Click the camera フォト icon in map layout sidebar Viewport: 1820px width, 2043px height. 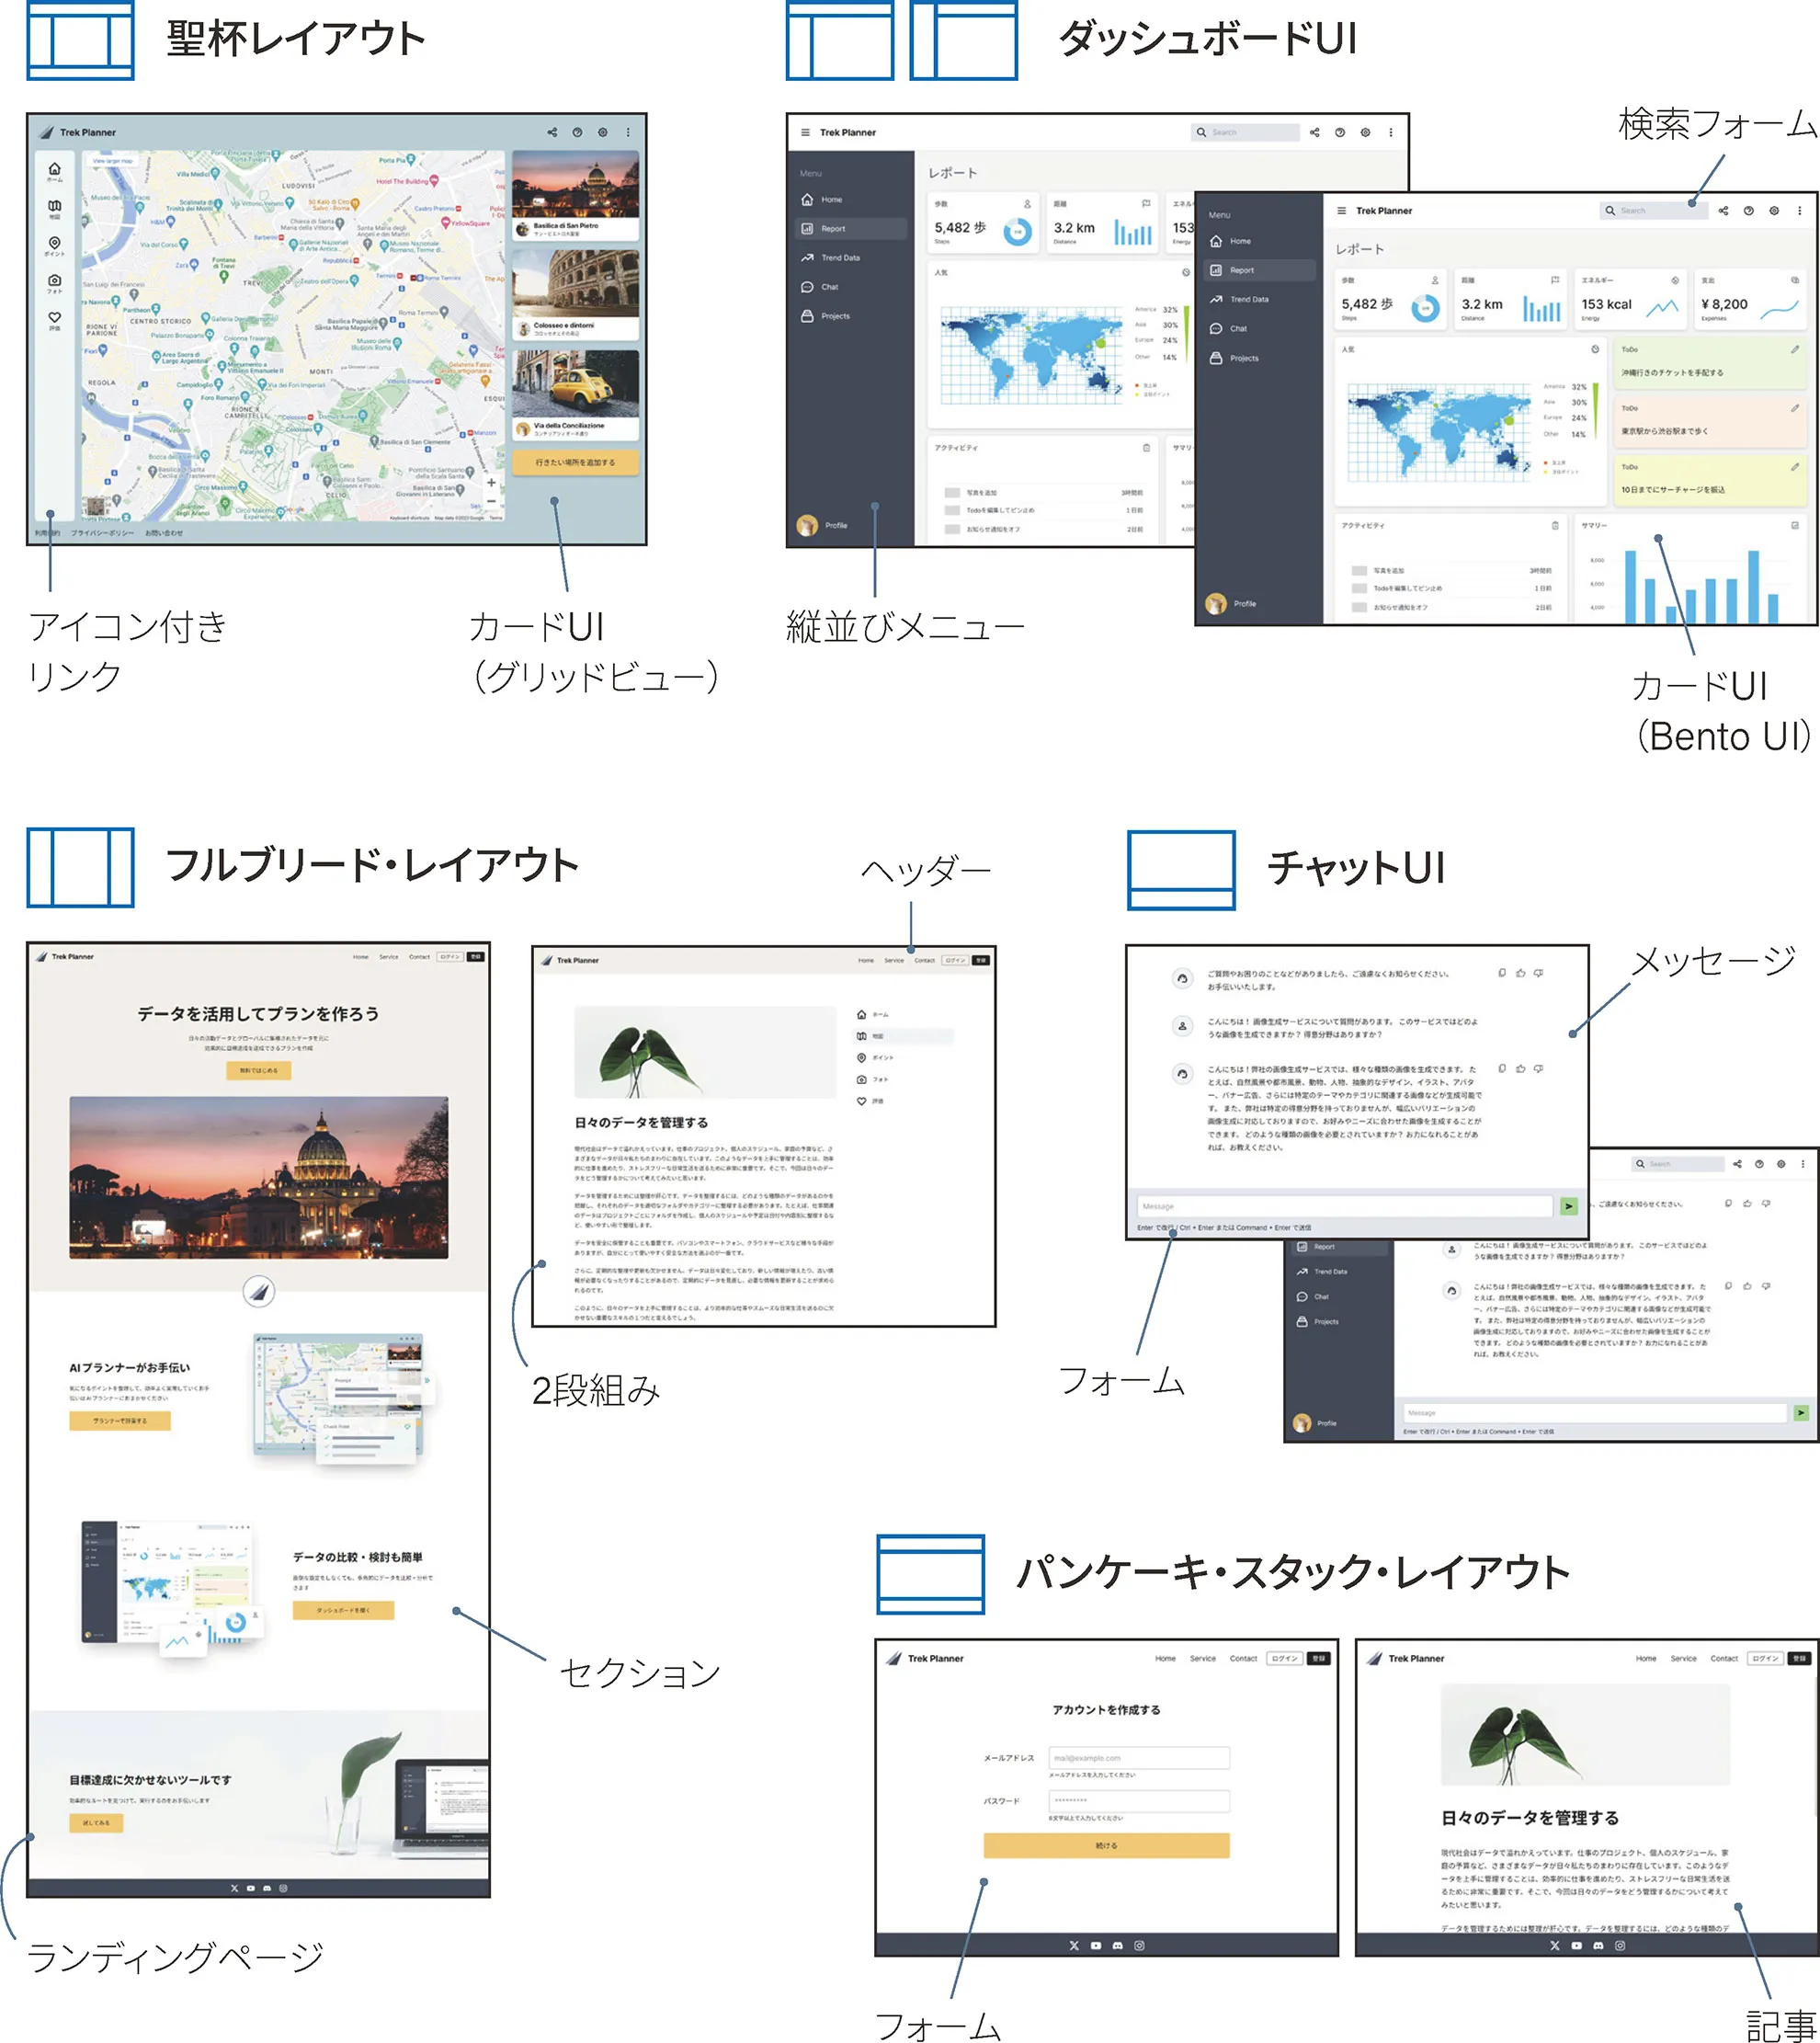(55, 281)
